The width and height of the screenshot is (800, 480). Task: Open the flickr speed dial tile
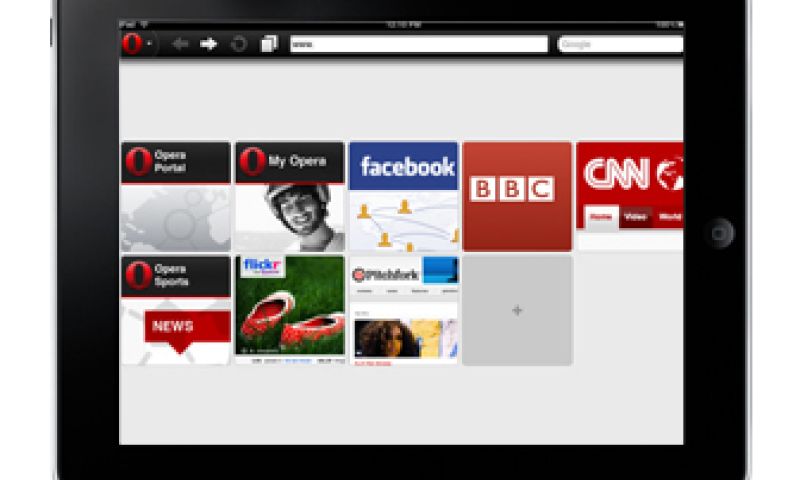click(290, 311)
